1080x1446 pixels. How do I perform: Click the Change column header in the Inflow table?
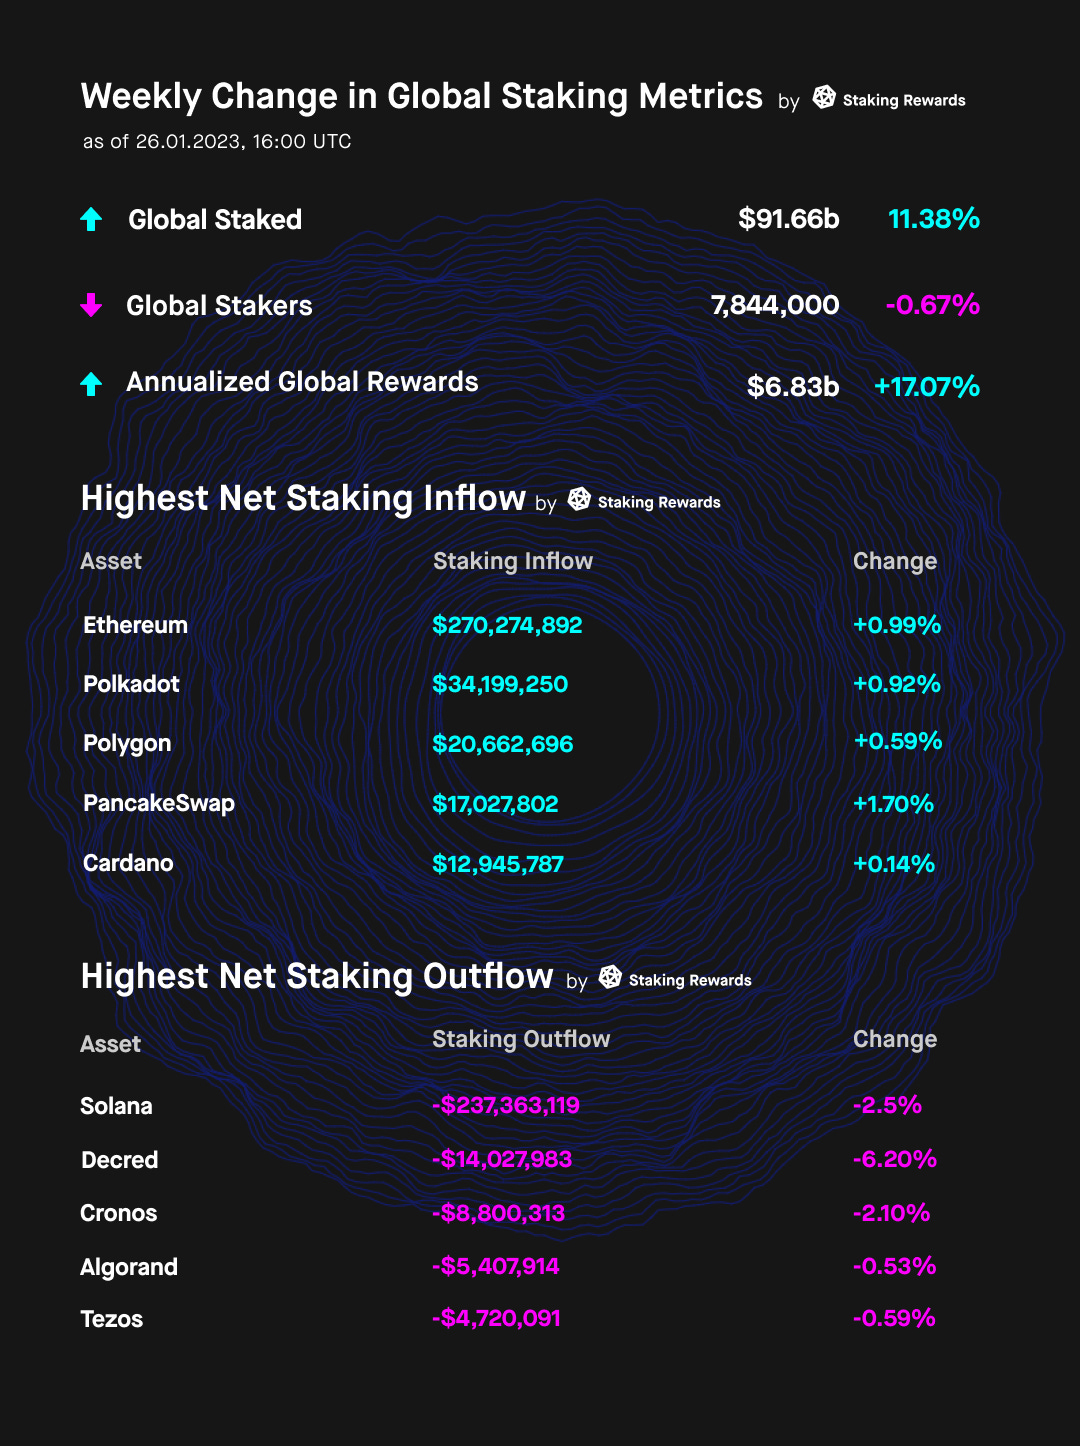click(895, 561)
